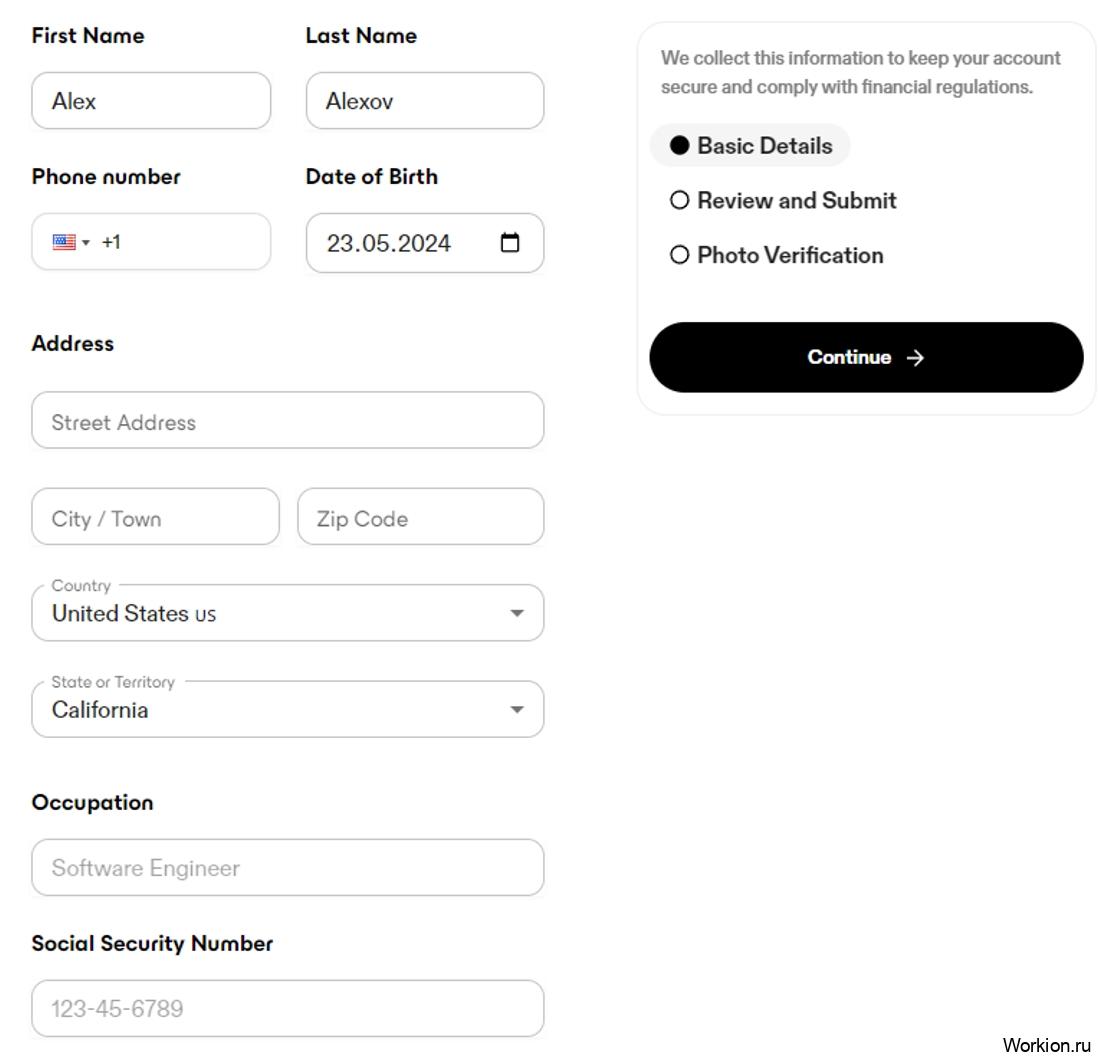Screen dimensions: 1098x1059
Task: Expand the Country dropdown arrow
Action: 517,614
